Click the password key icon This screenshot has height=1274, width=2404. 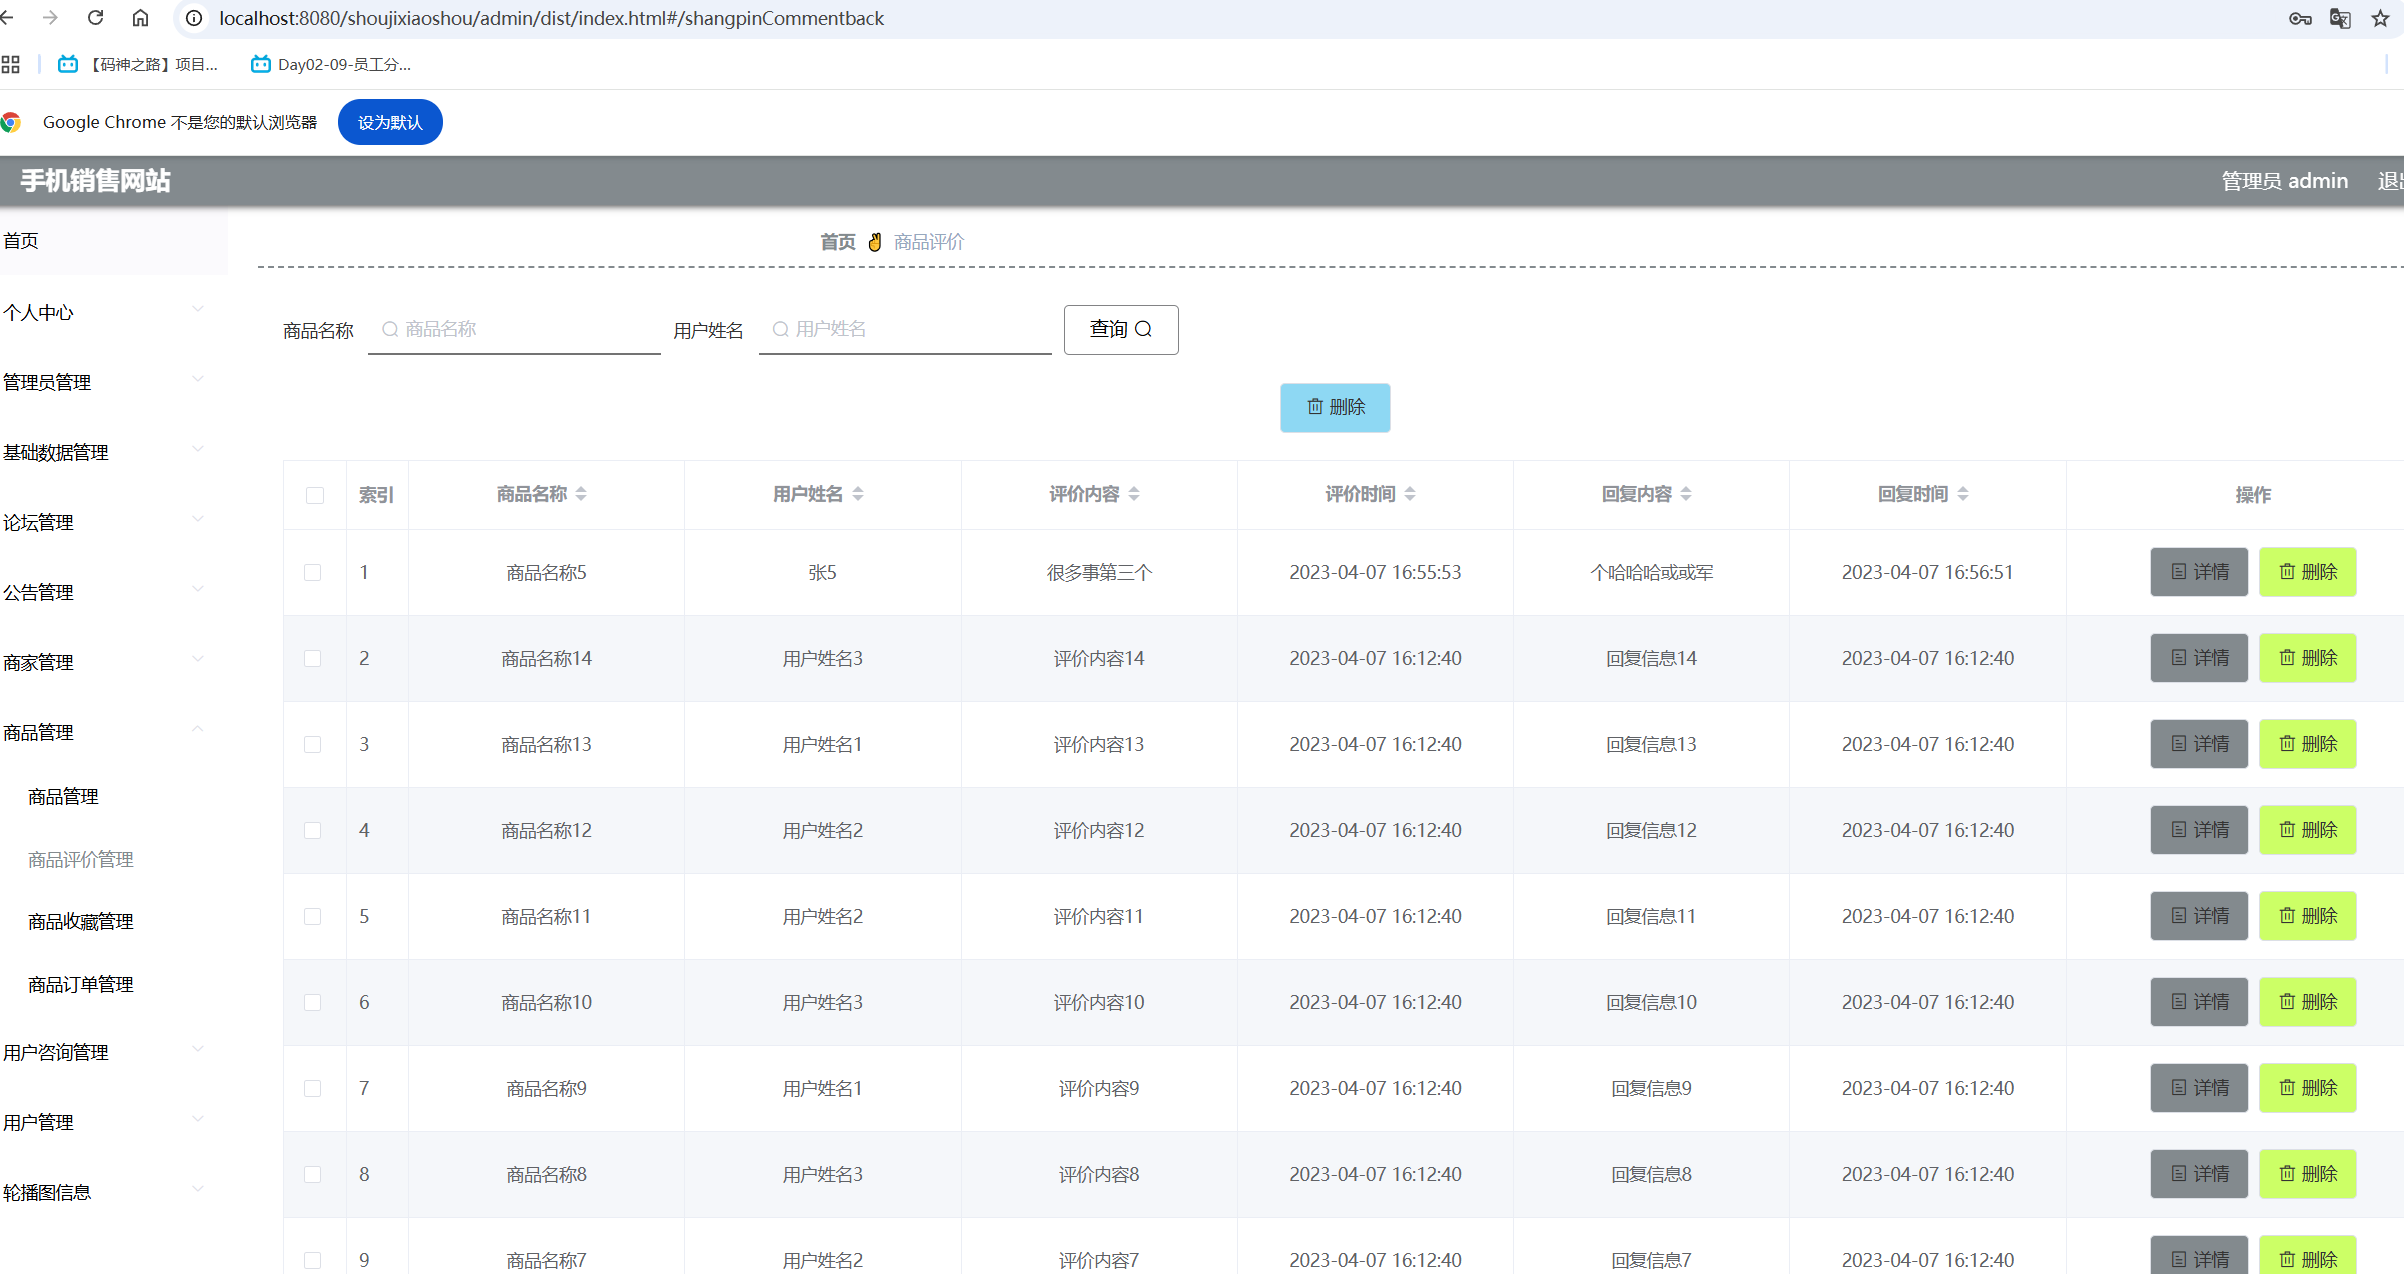2299,18
